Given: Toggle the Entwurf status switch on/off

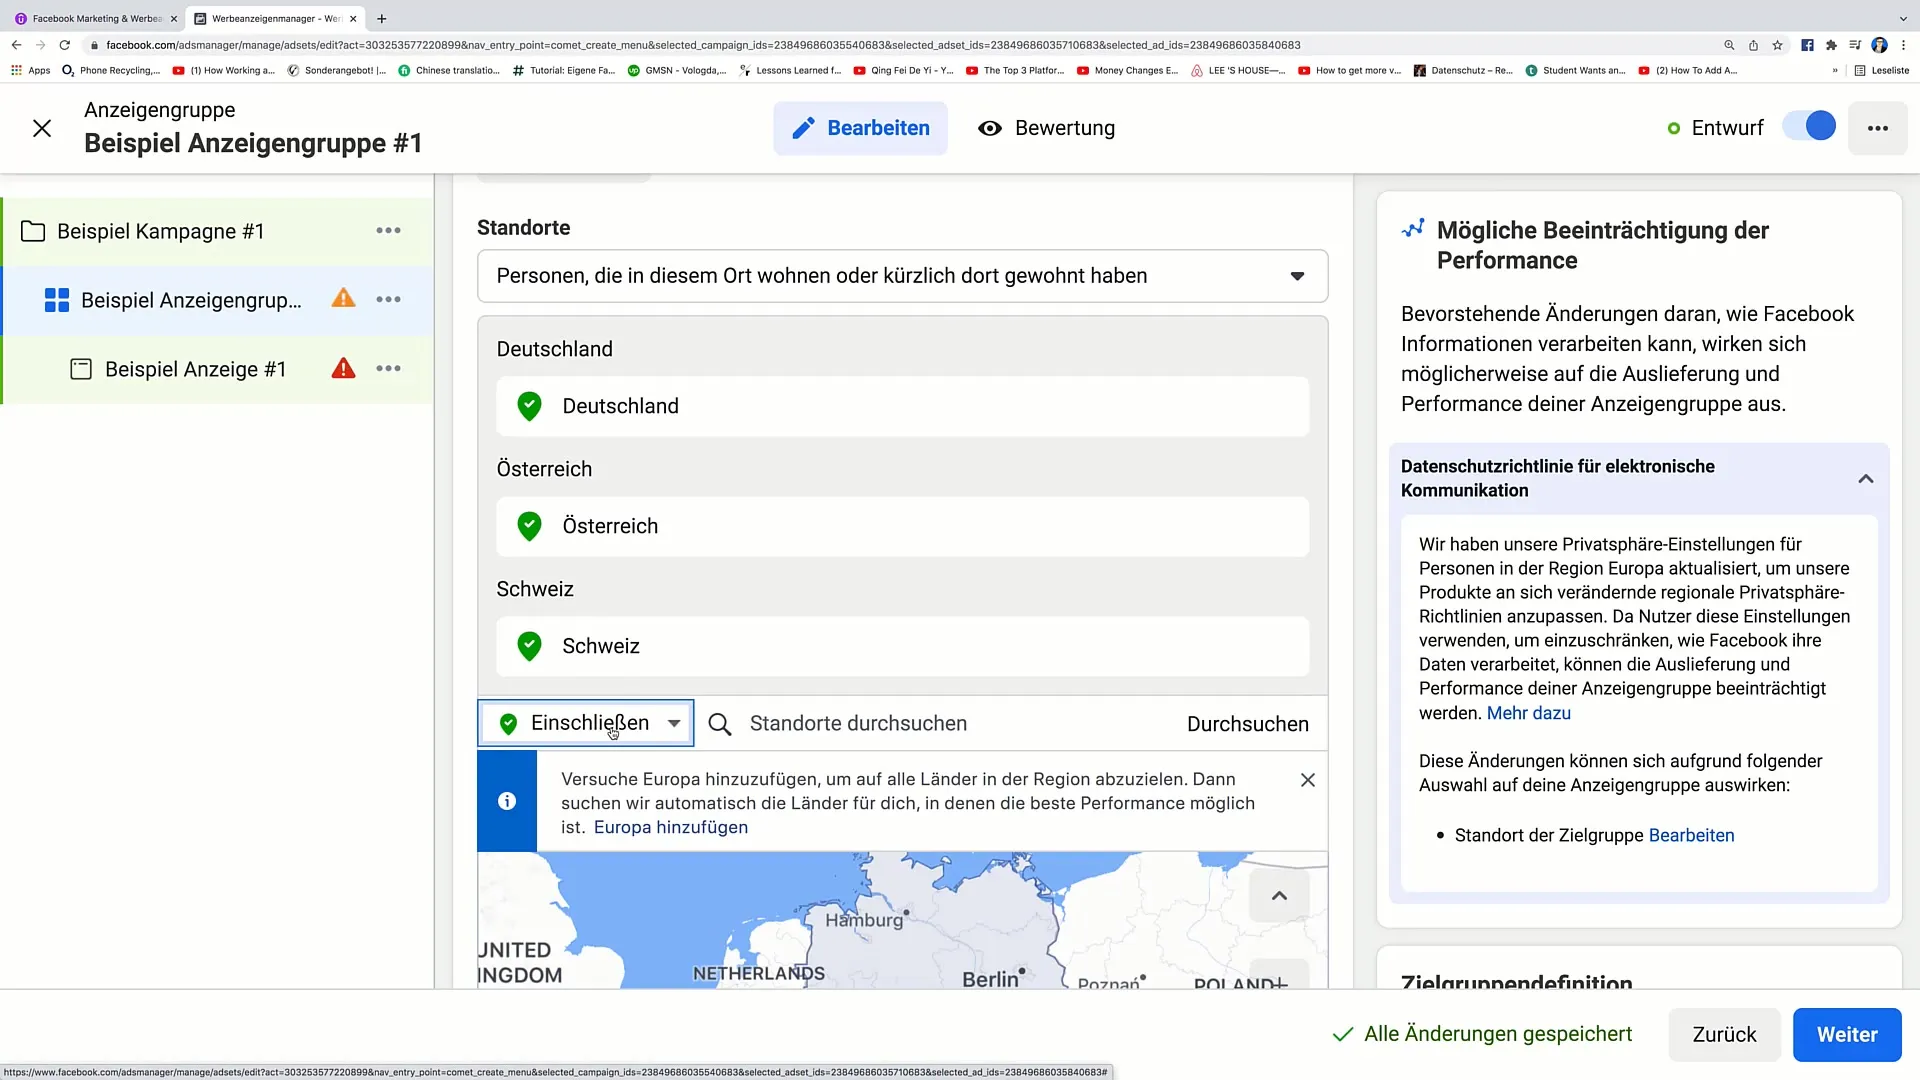Looking at the screenshot, I should tap(1816, 127).
